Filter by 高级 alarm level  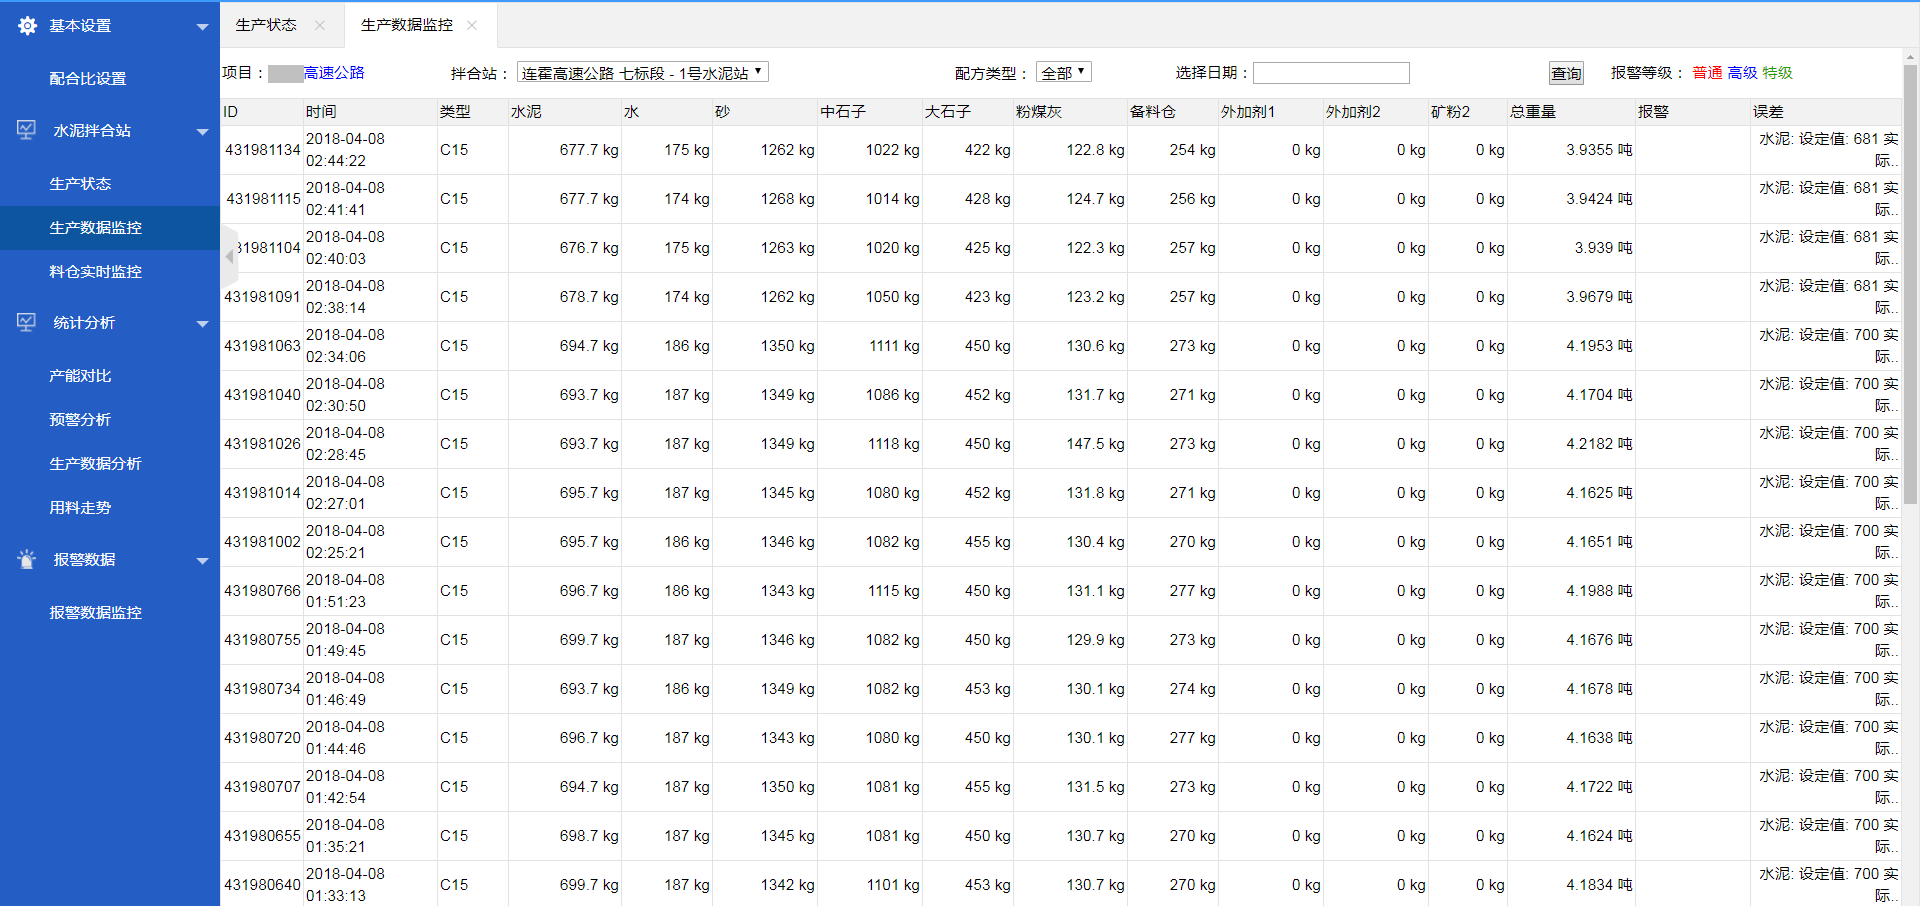coord(1742,73)
